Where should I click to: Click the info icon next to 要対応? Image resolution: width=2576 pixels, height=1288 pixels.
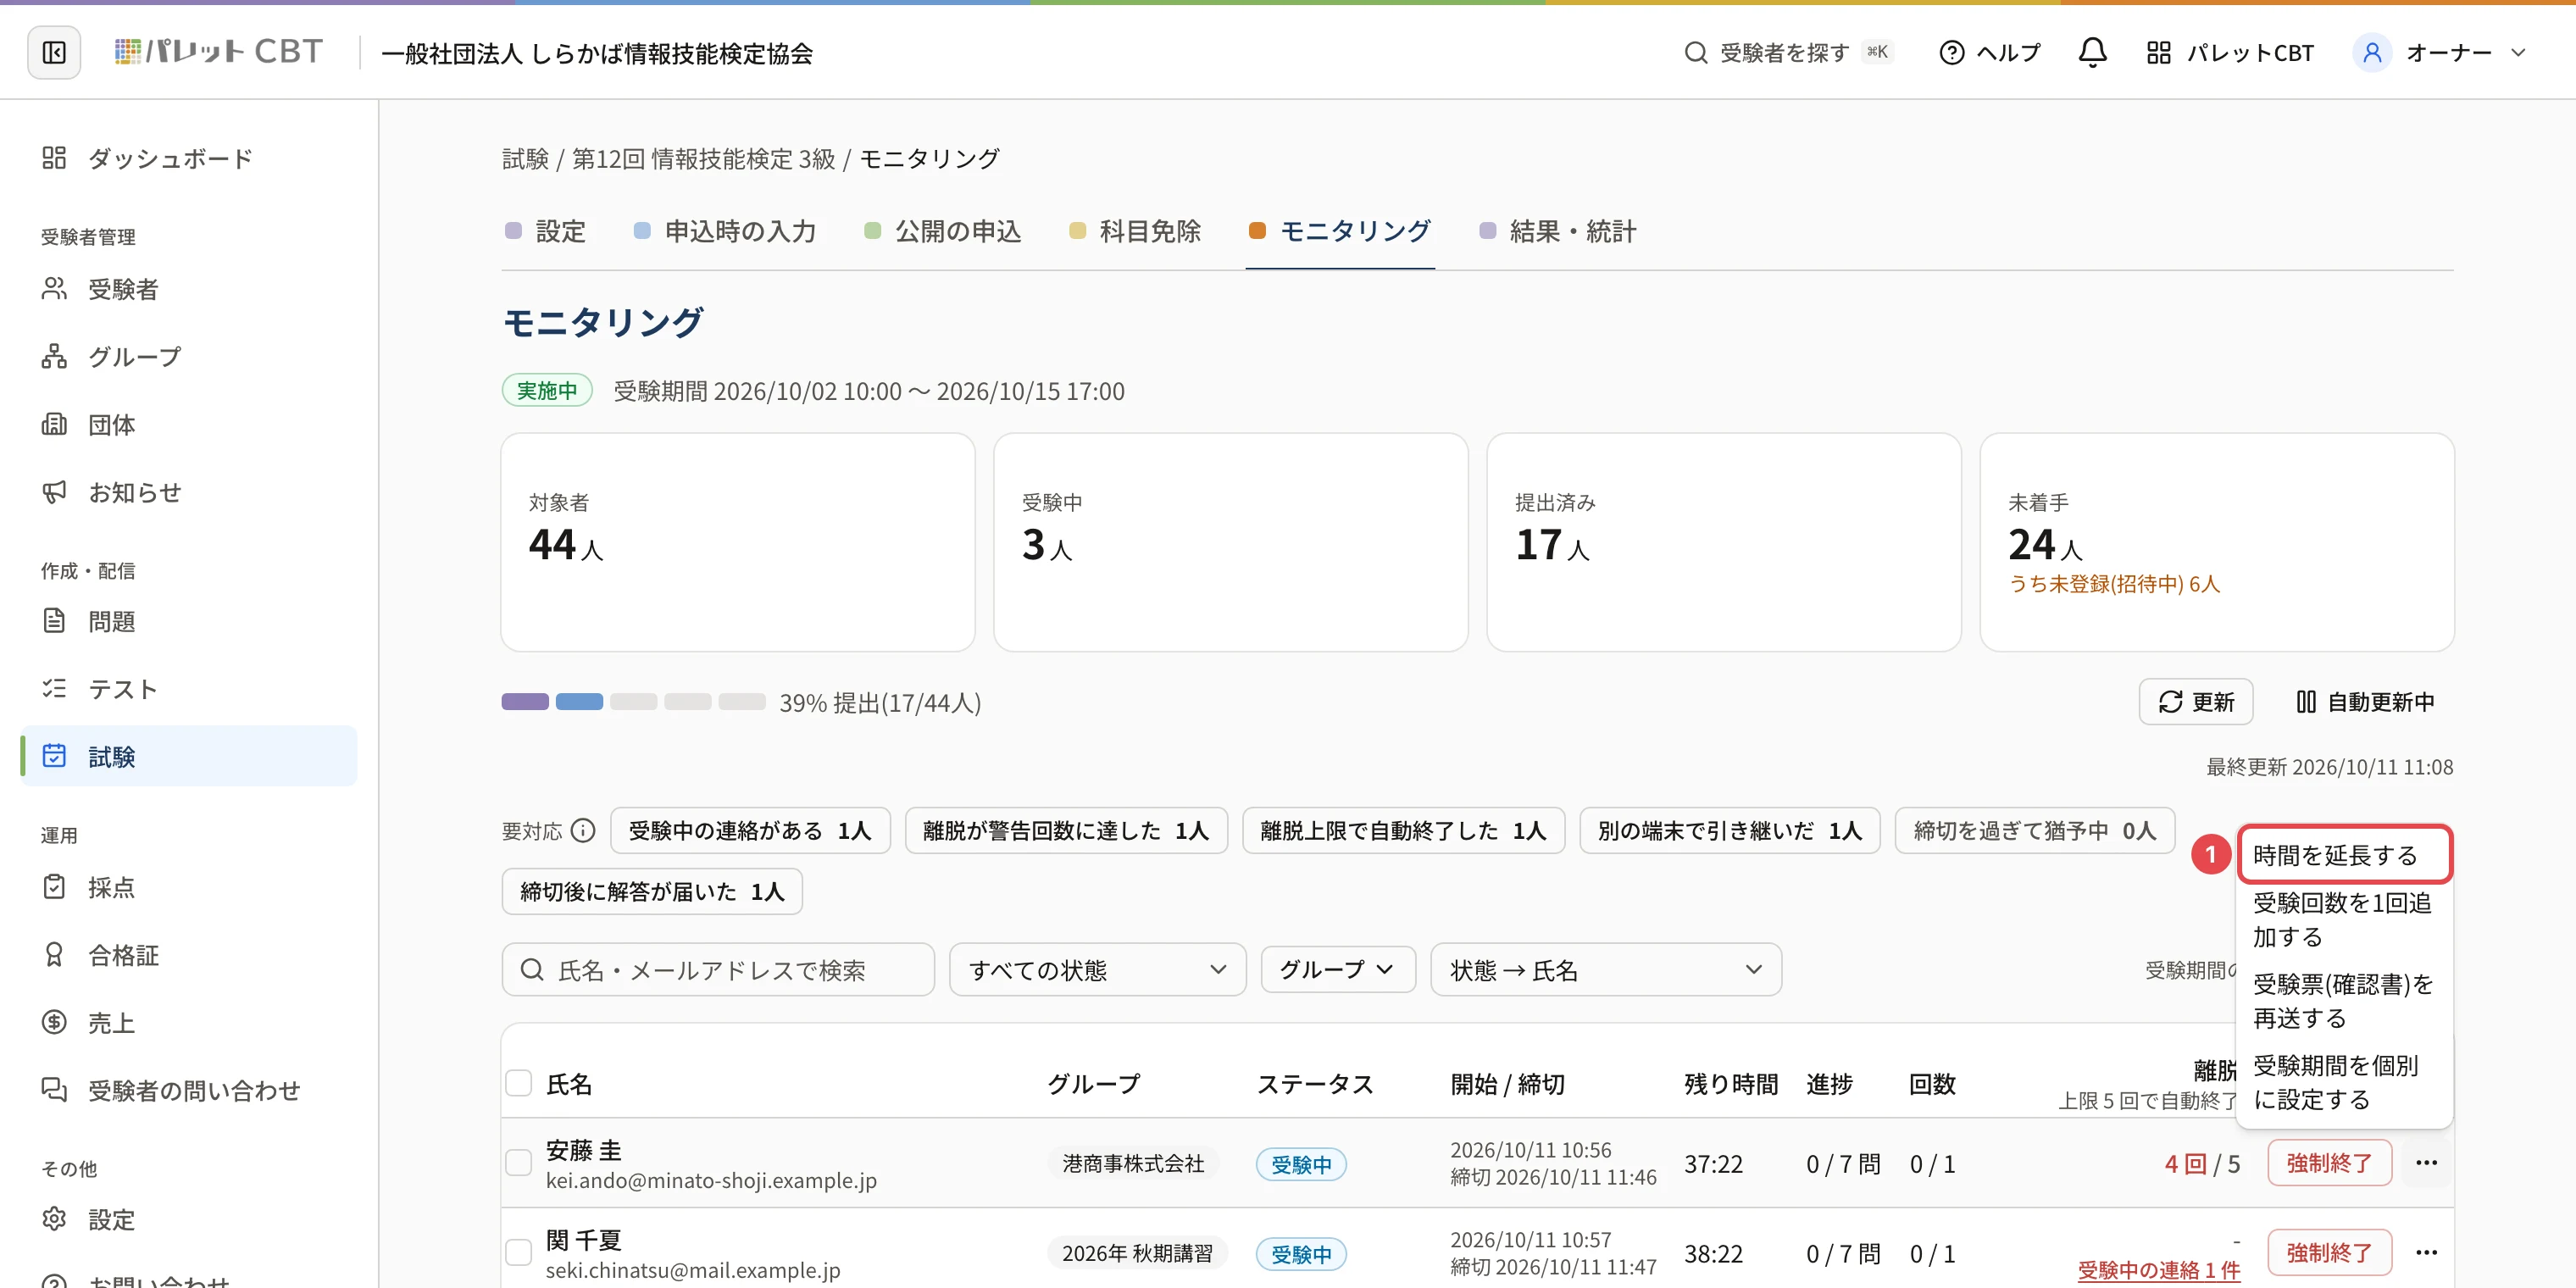tap(583, 831)
